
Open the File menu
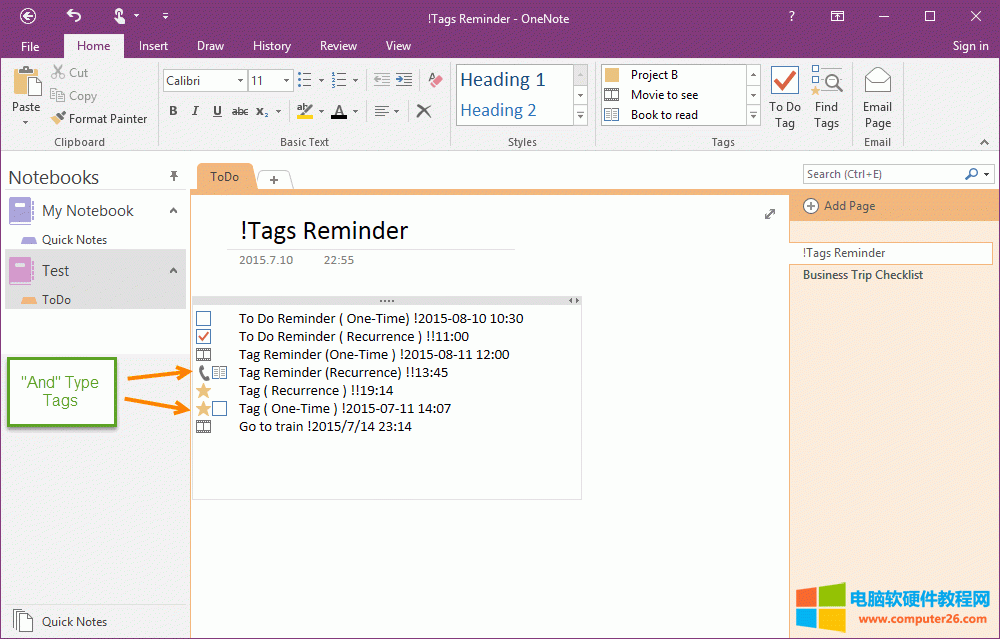[x=30, y=46]
